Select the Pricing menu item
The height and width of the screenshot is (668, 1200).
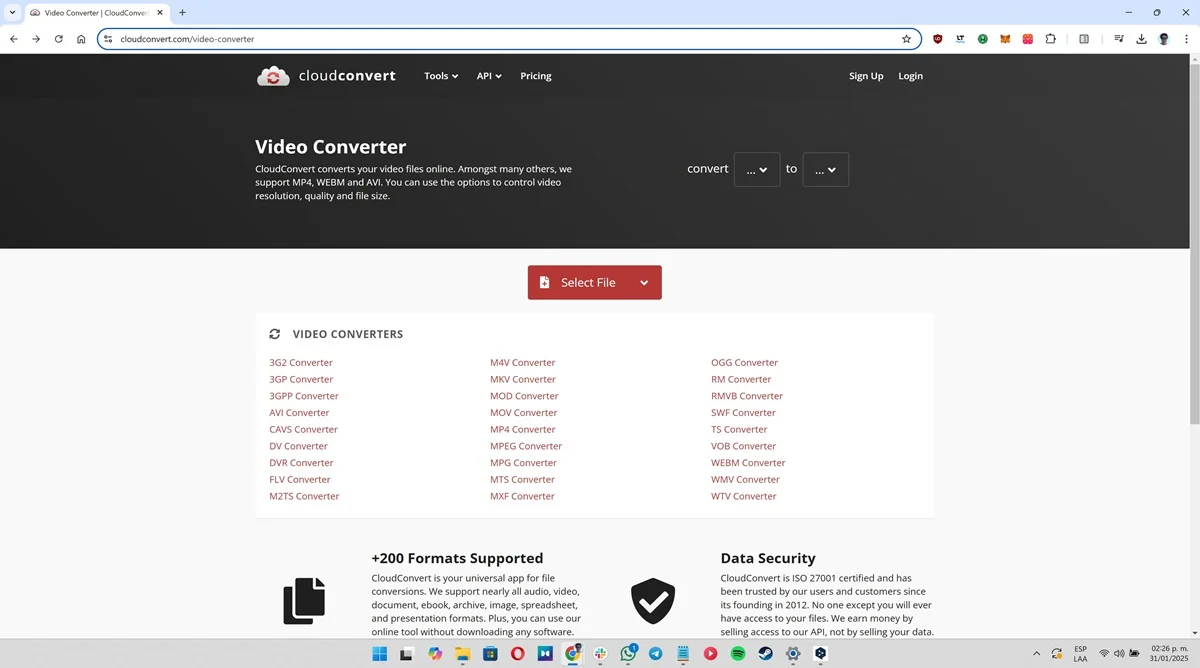tap(535, 75)
